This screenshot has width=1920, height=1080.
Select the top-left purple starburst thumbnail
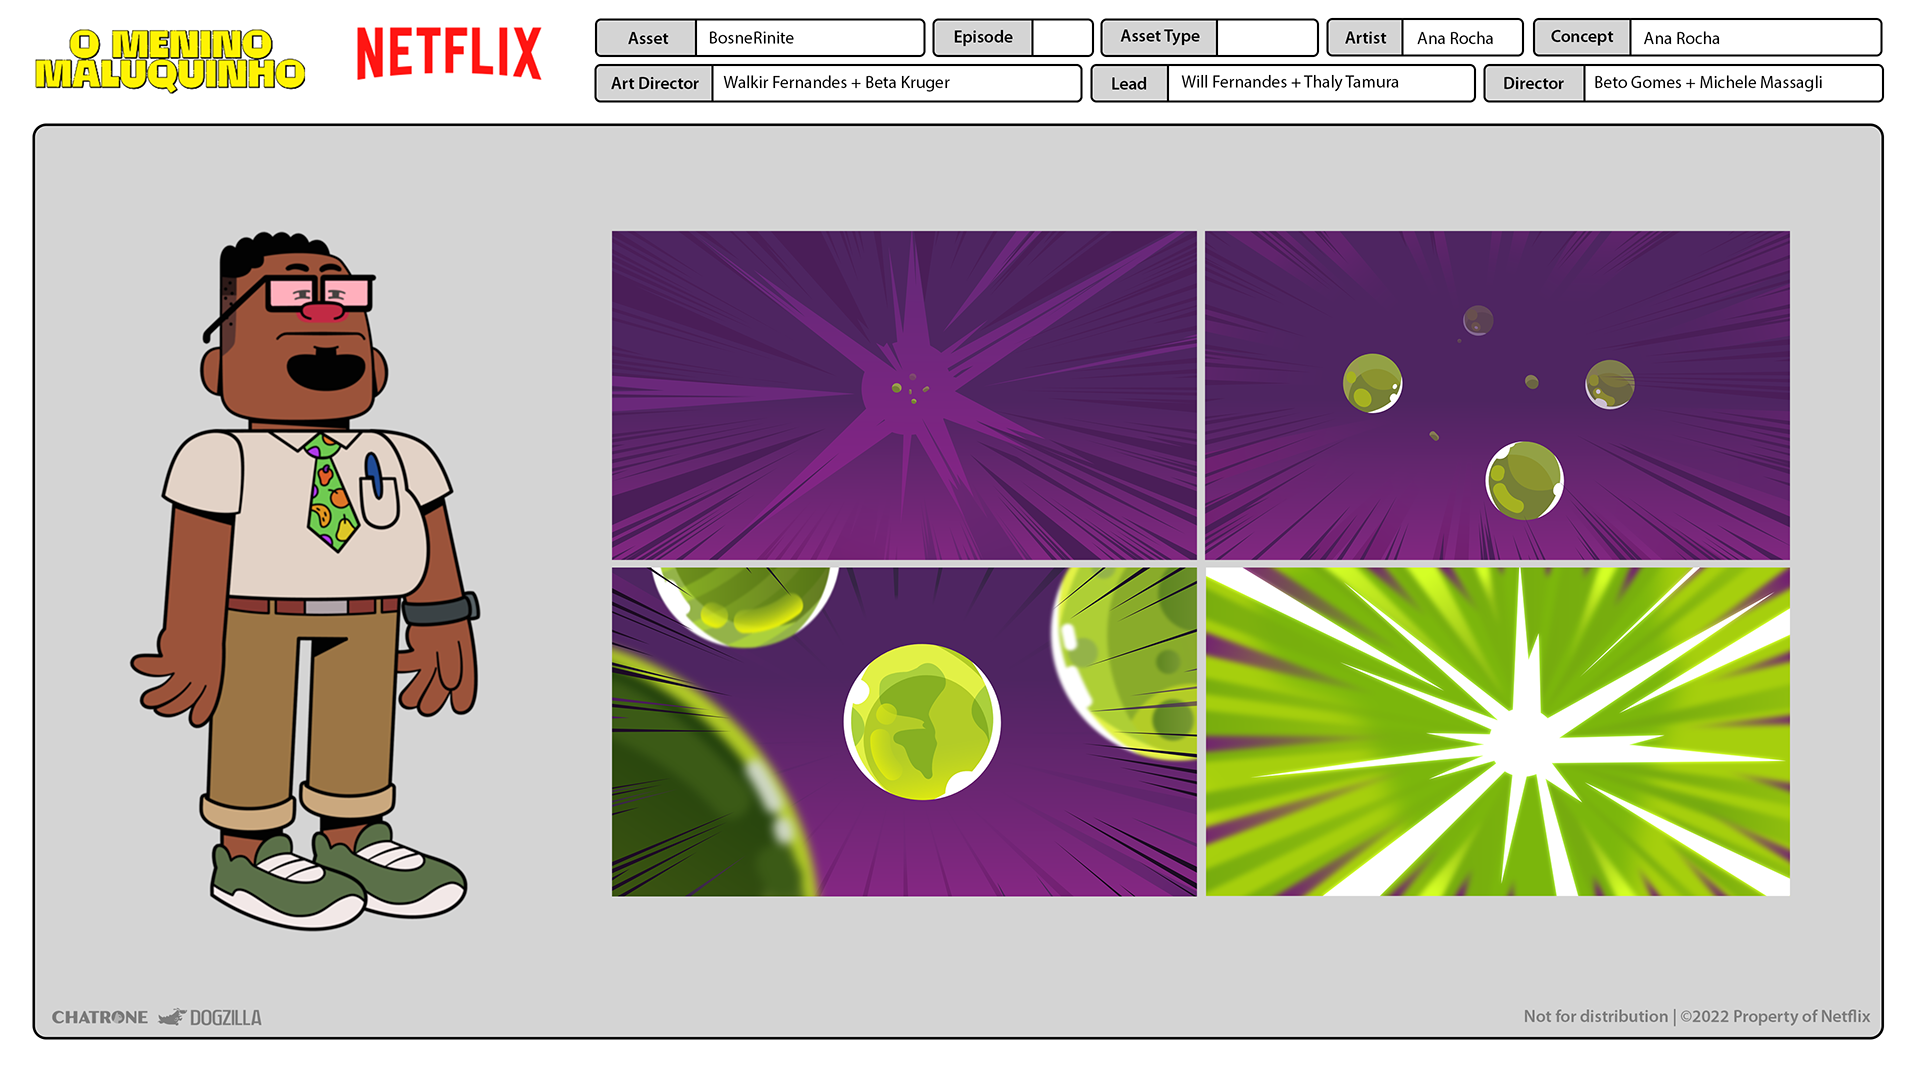903,395
